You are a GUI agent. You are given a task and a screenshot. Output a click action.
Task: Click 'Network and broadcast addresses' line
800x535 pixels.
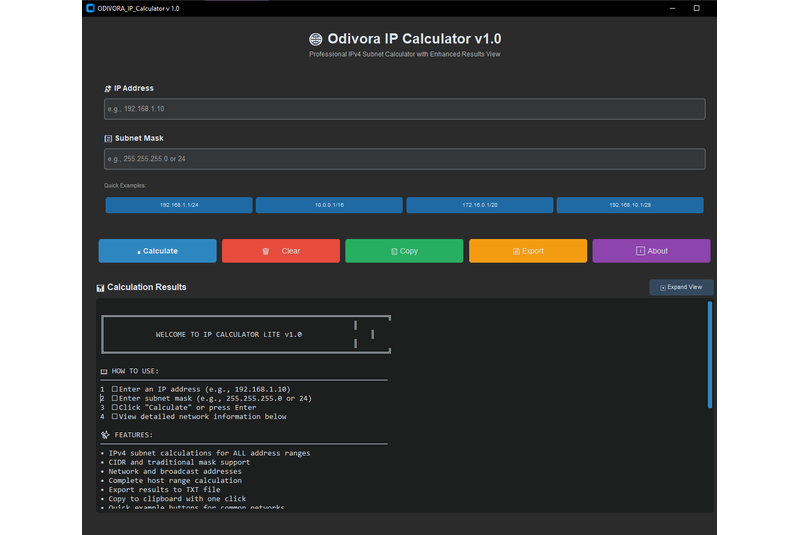coord(175,471)
